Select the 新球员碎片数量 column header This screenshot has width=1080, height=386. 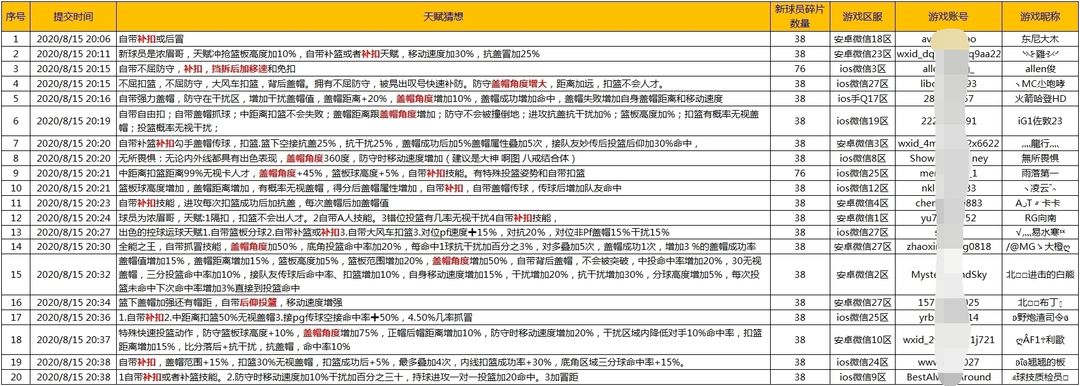click(x=800, y=16)
